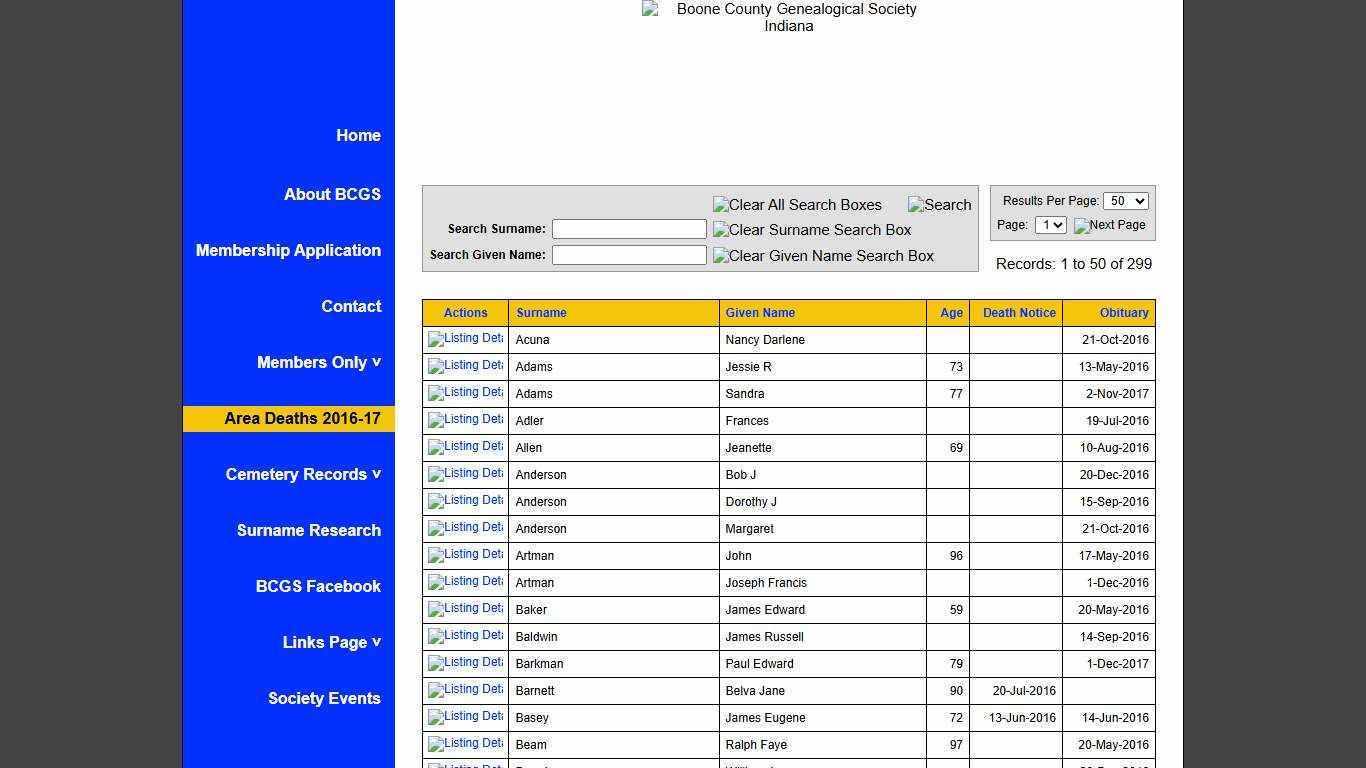Click Clear All Search Boxes icon
The height and width of the screenshot is (768, 1366).
click(797, 205)
